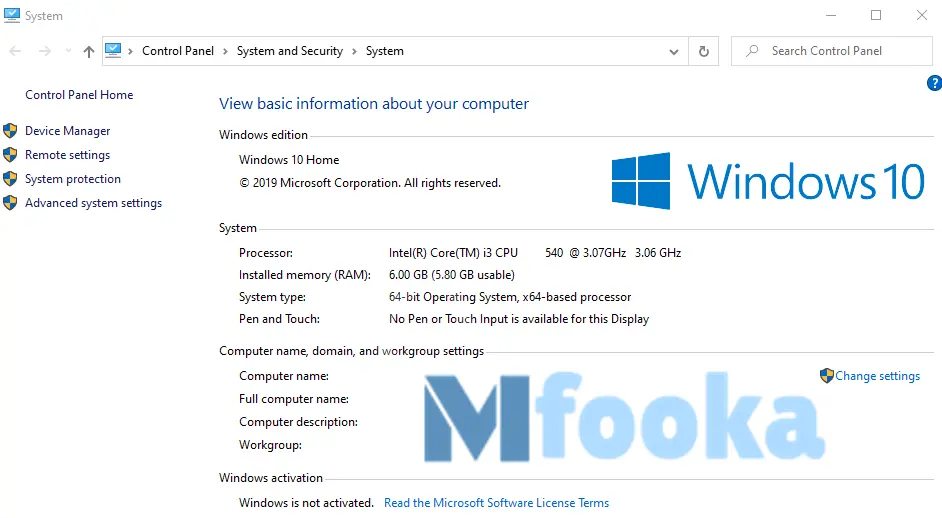Click the Windows 10 logo
This screenshot has width=942, height=518.
click(768, 181)
